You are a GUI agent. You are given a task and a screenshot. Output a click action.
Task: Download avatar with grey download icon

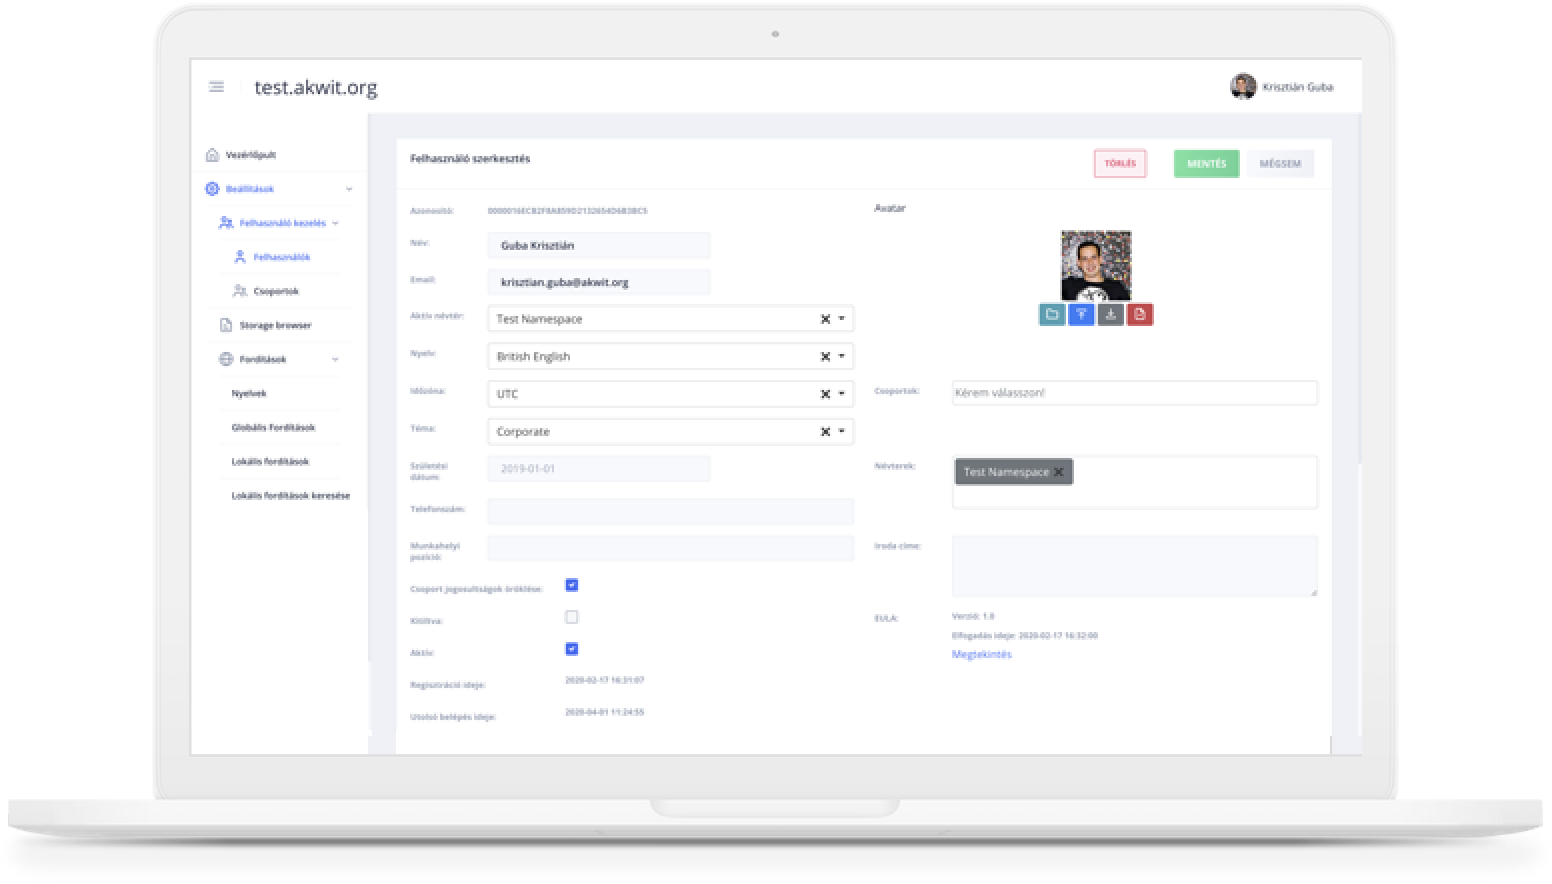[1110, 314]
